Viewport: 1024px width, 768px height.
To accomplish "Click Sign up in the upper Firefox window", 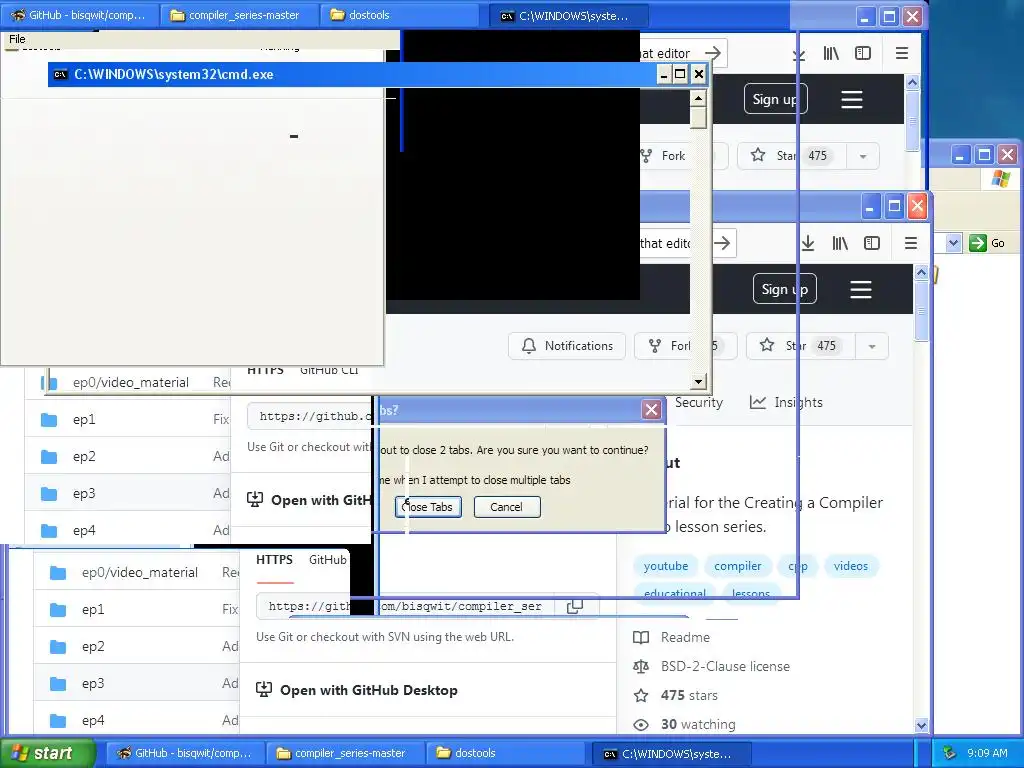I will tap(775, 99).
